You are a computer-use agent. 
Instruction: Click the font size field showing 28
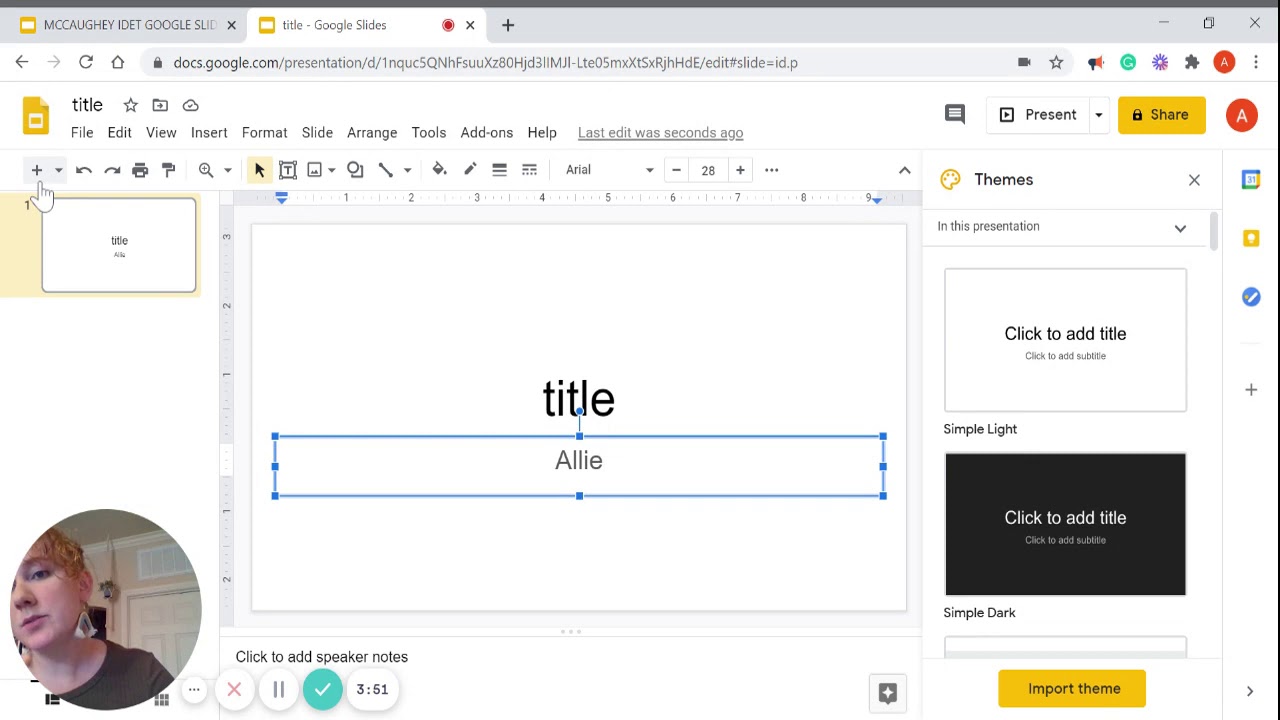coord(708,170)
